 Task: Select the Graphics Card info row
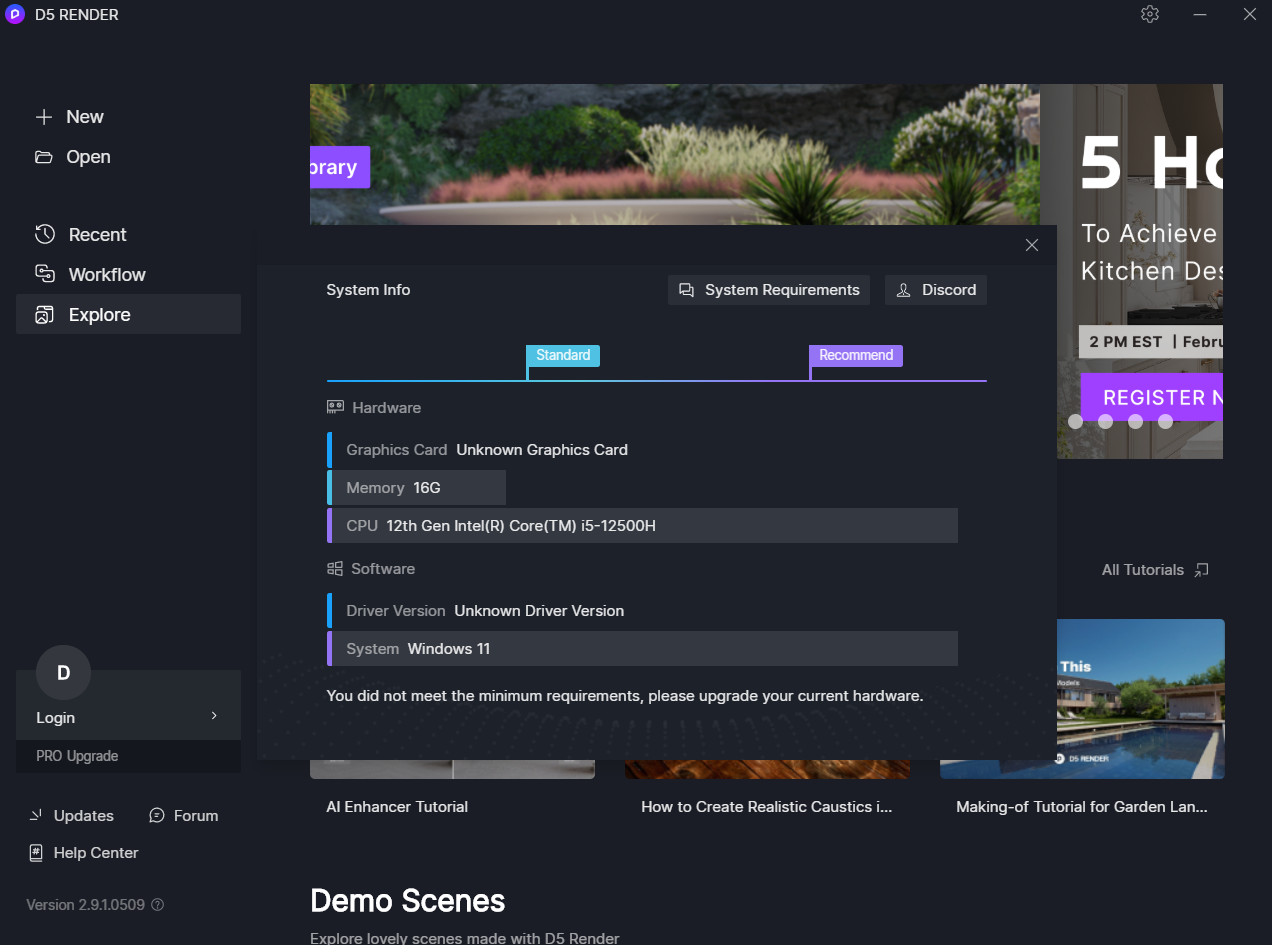pos(642,450)
